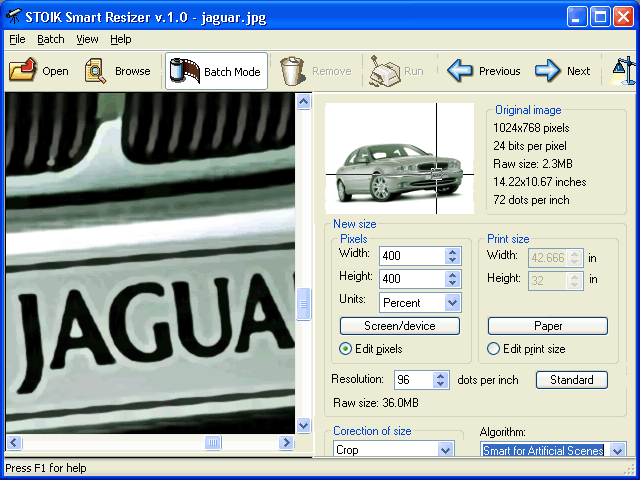Image resolution: width=640 pixels, height=480 pixels.
Task: Click the Standard resolution button
Action: [x=571, y=380]
